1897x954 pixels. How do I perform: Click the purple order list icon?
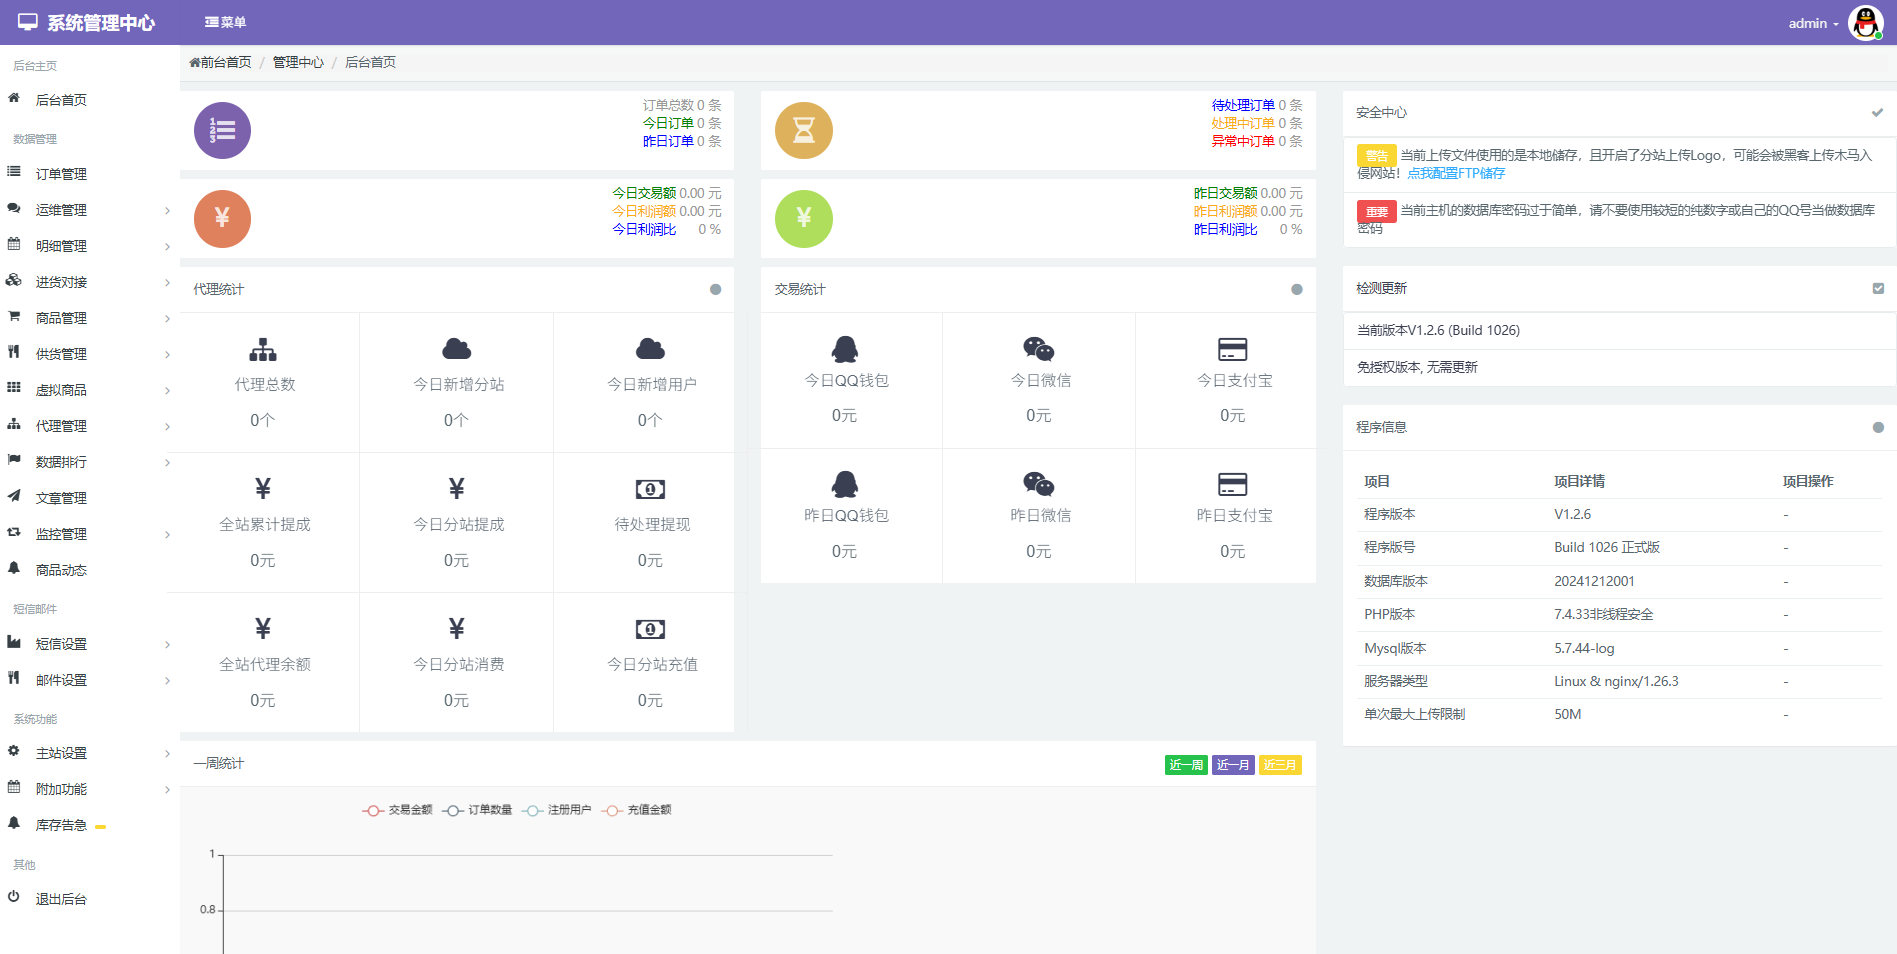click(222, 131)
